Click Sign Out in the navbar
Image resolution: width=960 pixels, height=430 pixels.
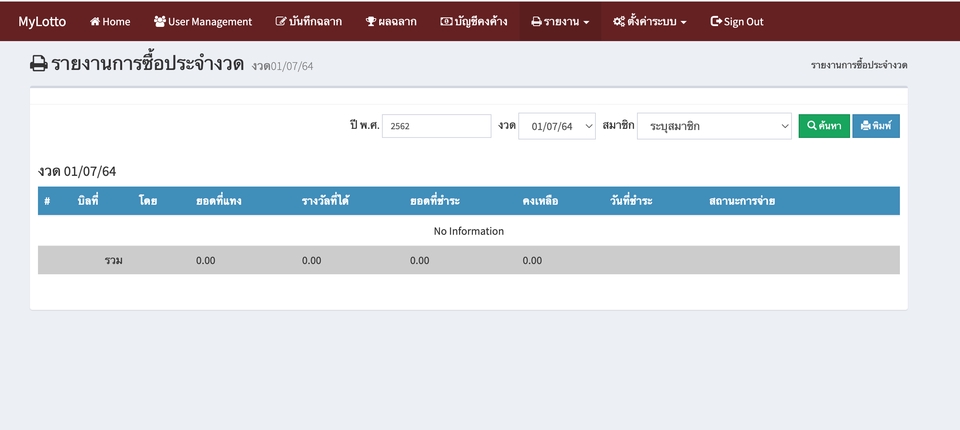[x=737, y=21]
